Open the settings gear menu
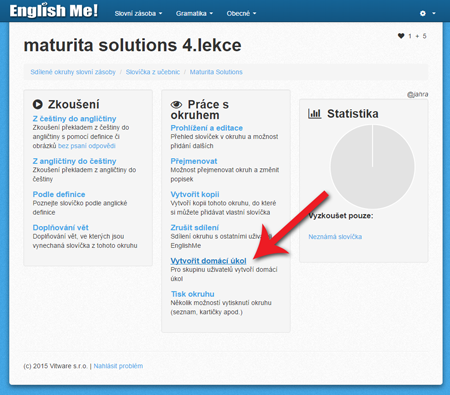450x395 pixels. click(x=427, y=13)
